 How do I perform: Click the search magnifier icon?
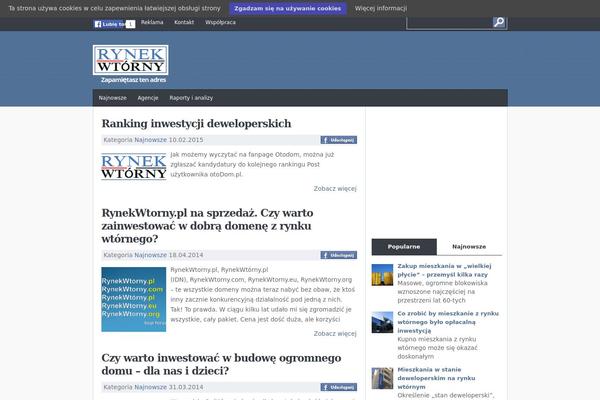click(499, 23)
